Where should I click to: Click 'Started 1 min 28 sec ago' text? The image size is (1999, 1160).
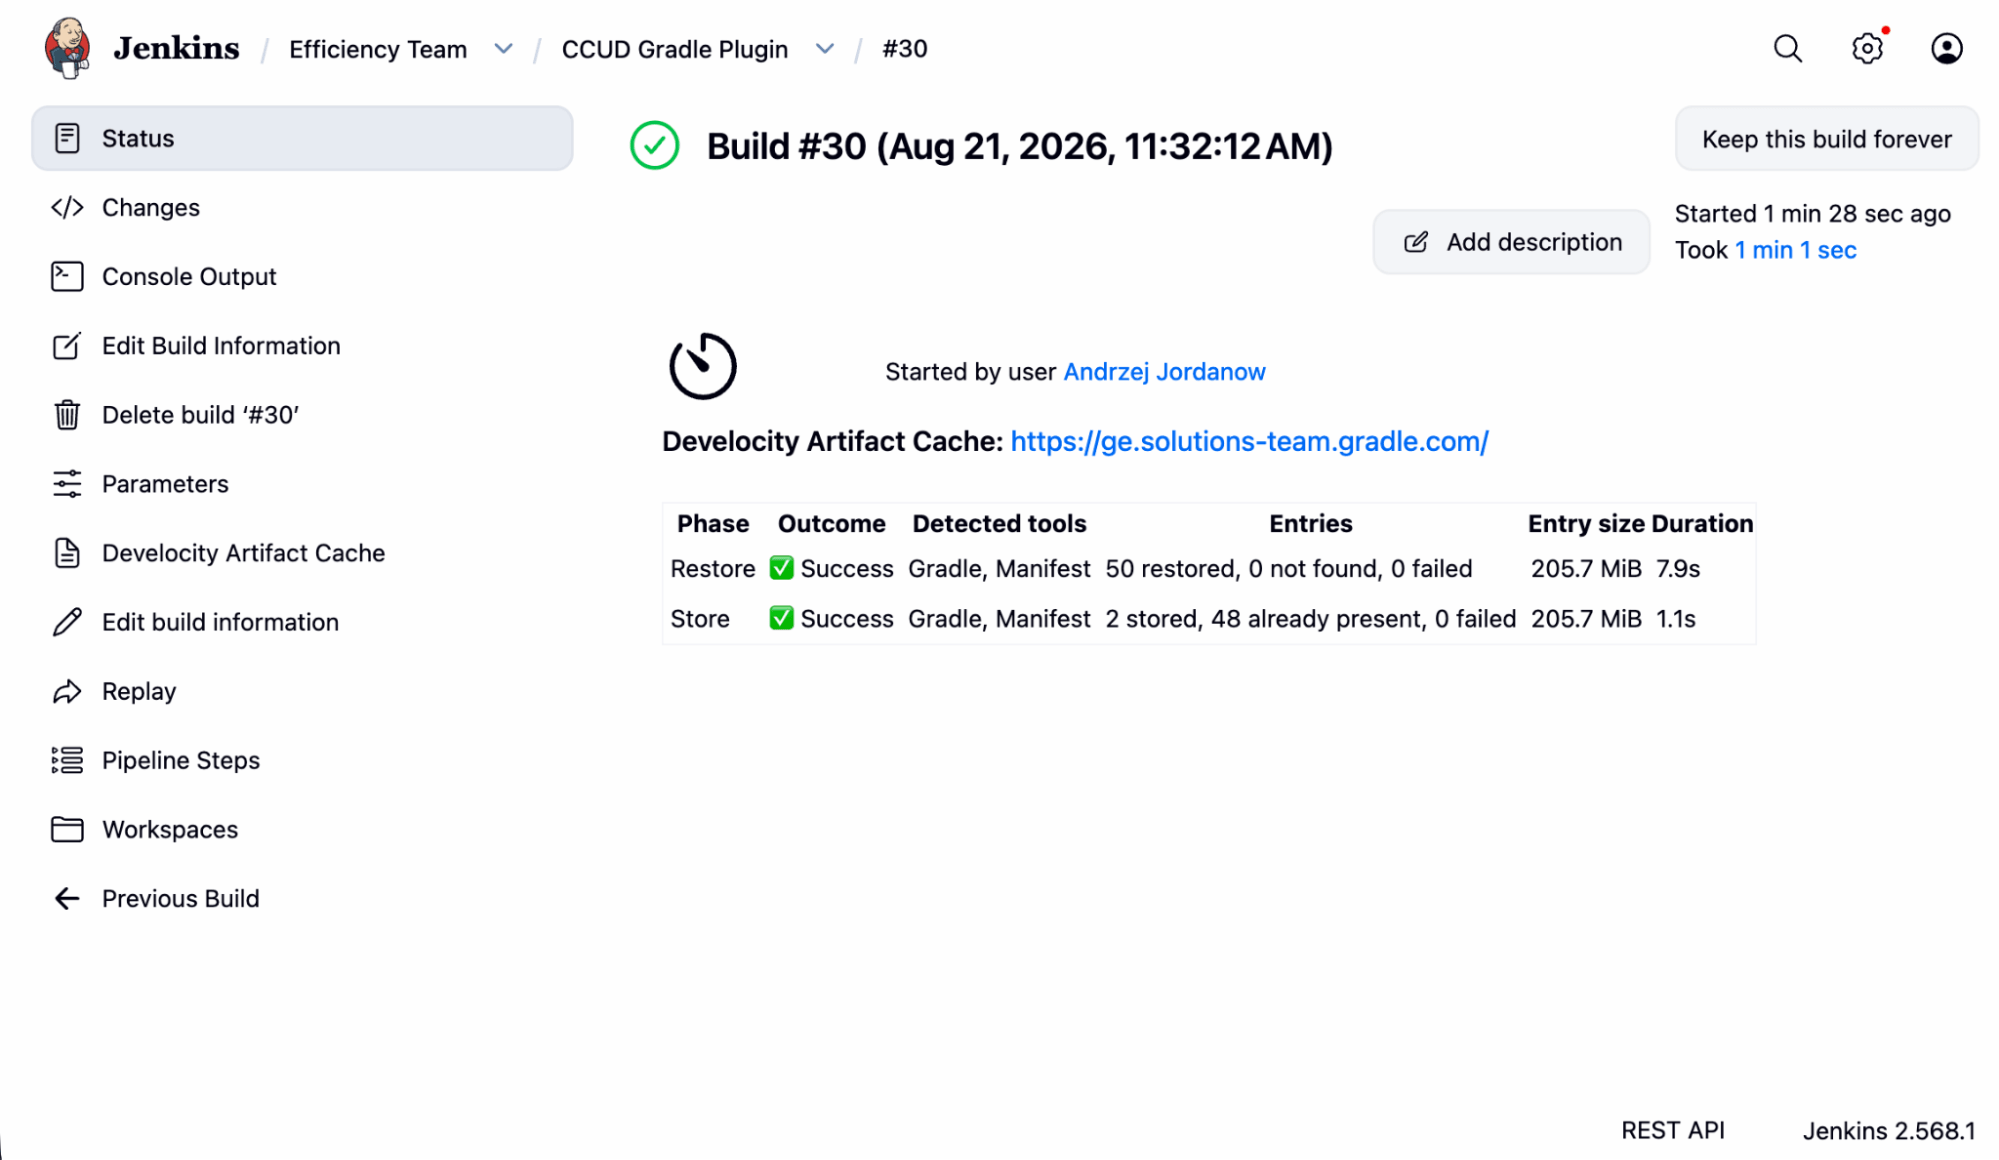click(1812, 214)
